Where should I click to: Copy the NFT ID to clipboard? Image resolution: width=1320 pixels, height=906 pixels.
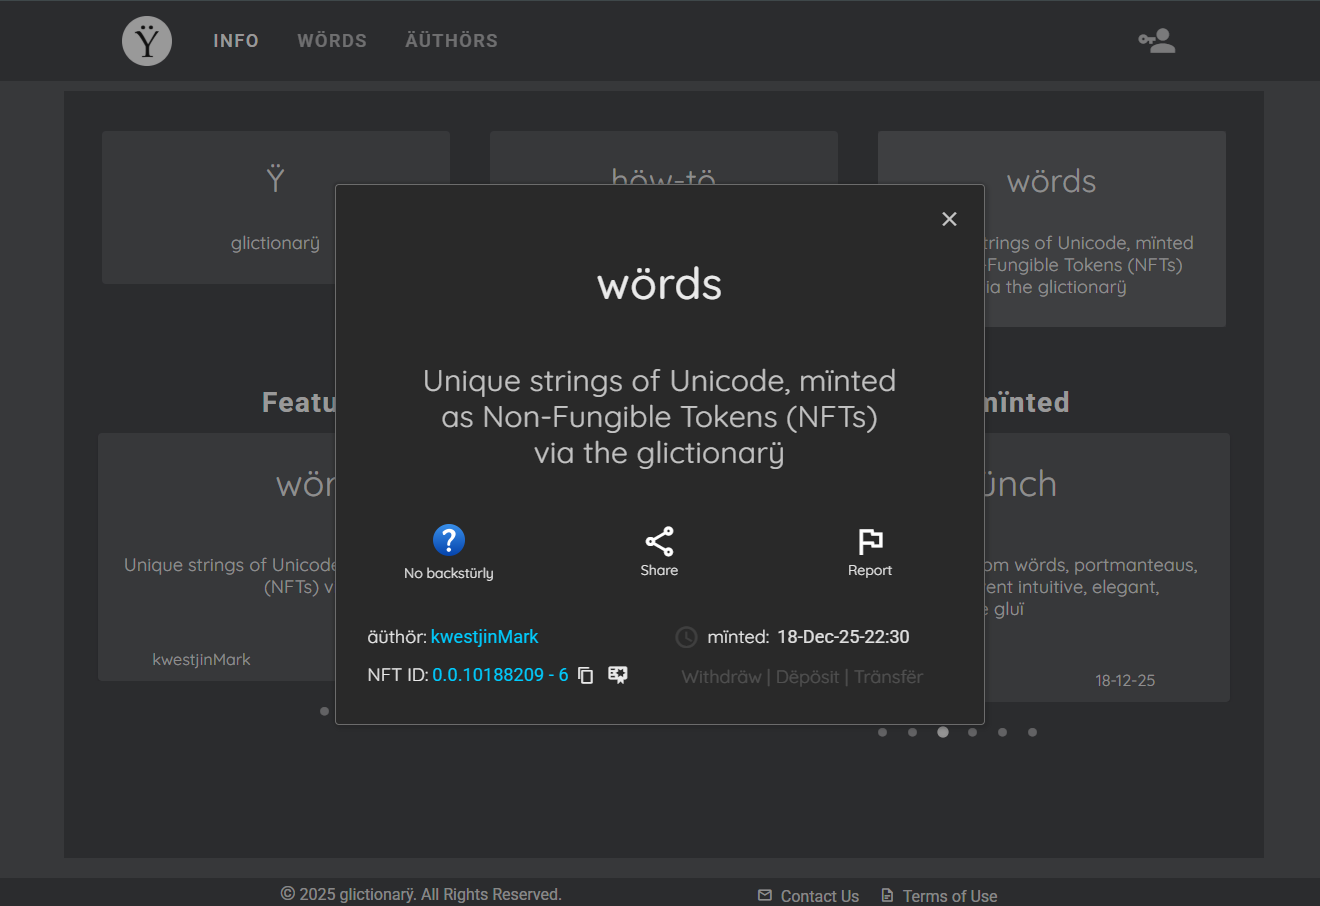(586, 676)
